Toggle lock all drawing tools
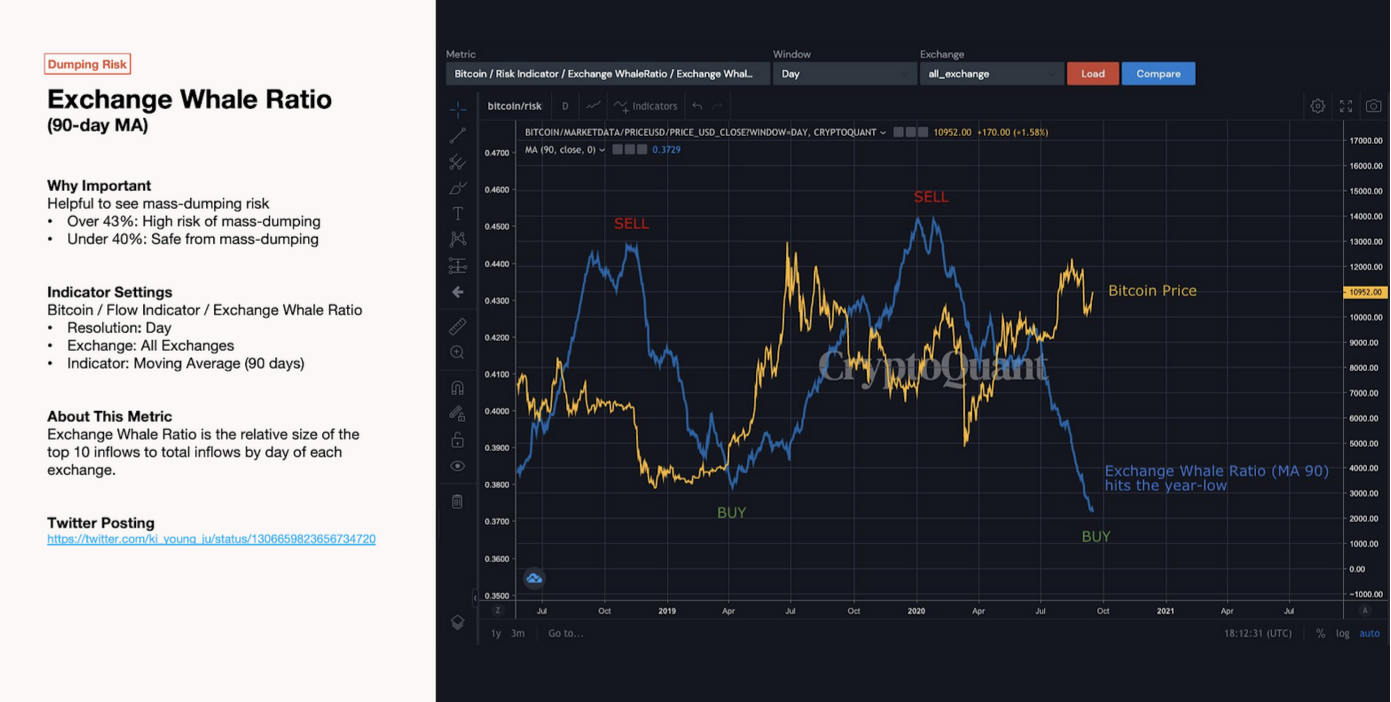Screen dimensions: 1391x702 pyautogui.click(x=457, y=440)
